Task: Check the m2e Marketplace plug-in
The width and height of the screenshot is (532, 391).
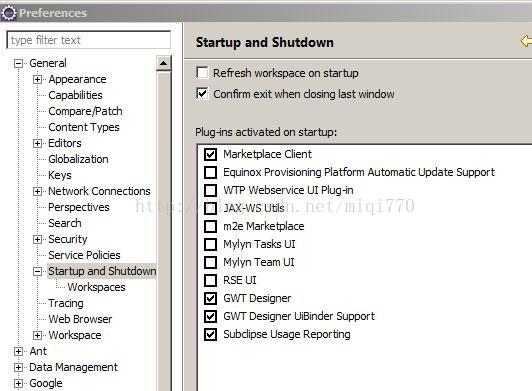Action: [x=210, y=226]
